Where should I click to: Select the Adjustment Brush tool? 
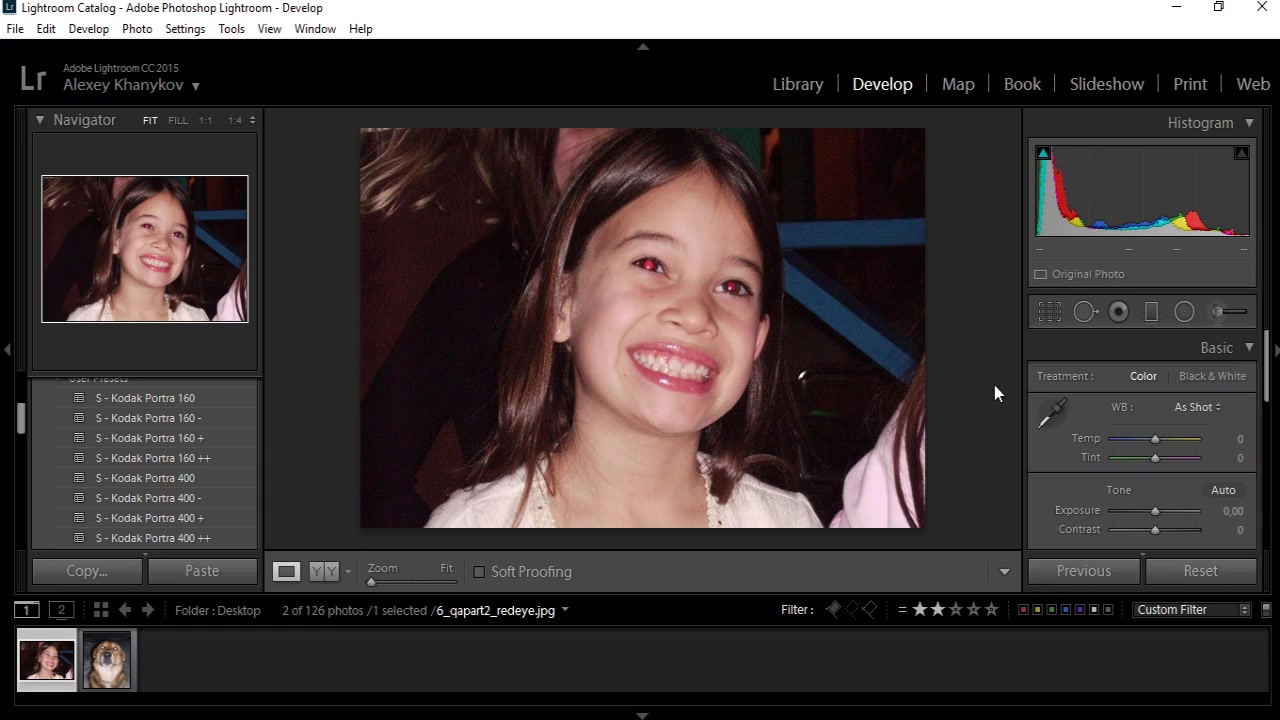pyautogui.click(x=1228, y=312)
